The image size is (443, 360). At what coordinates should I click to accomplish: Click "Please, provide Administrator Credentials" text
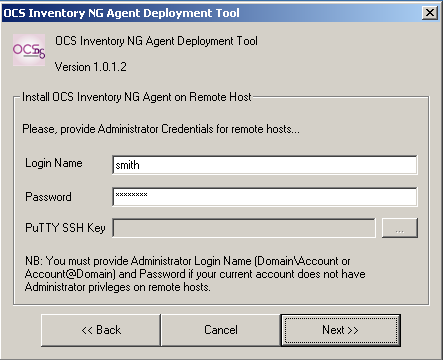[x=161, y=129]
